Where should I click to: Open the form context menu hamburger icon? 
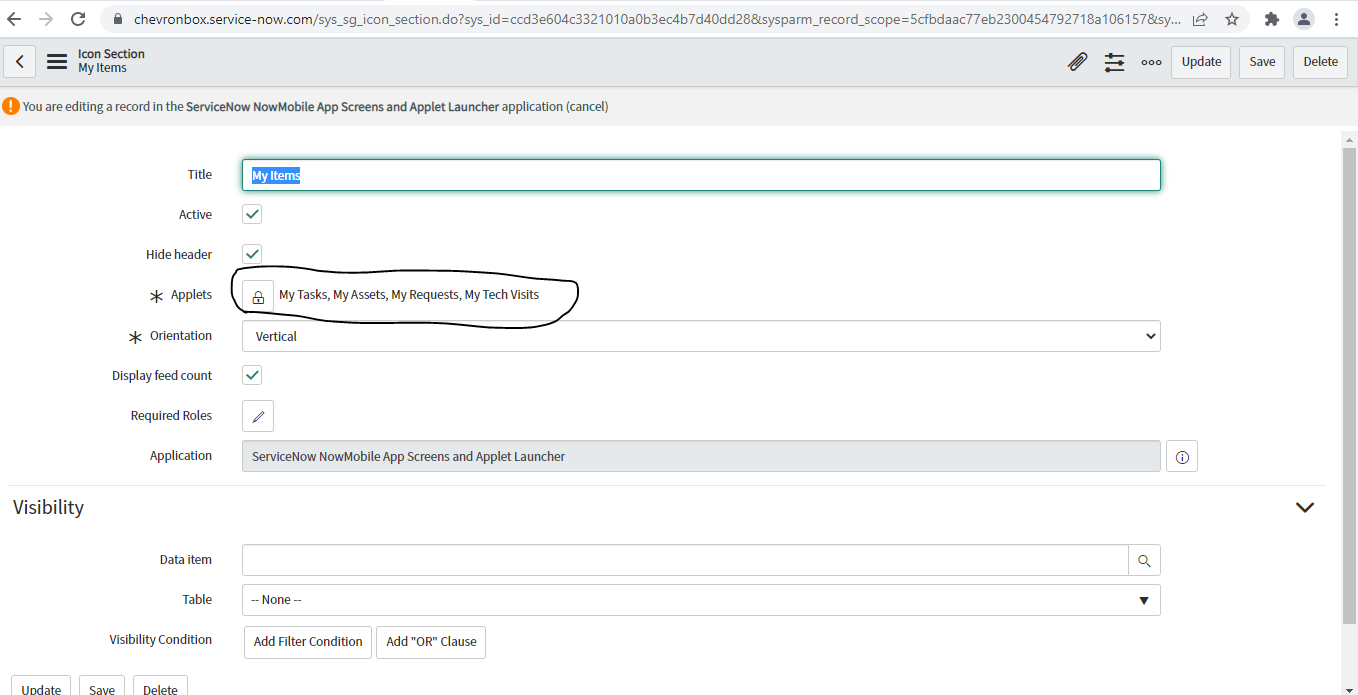(x=57, y=62)
